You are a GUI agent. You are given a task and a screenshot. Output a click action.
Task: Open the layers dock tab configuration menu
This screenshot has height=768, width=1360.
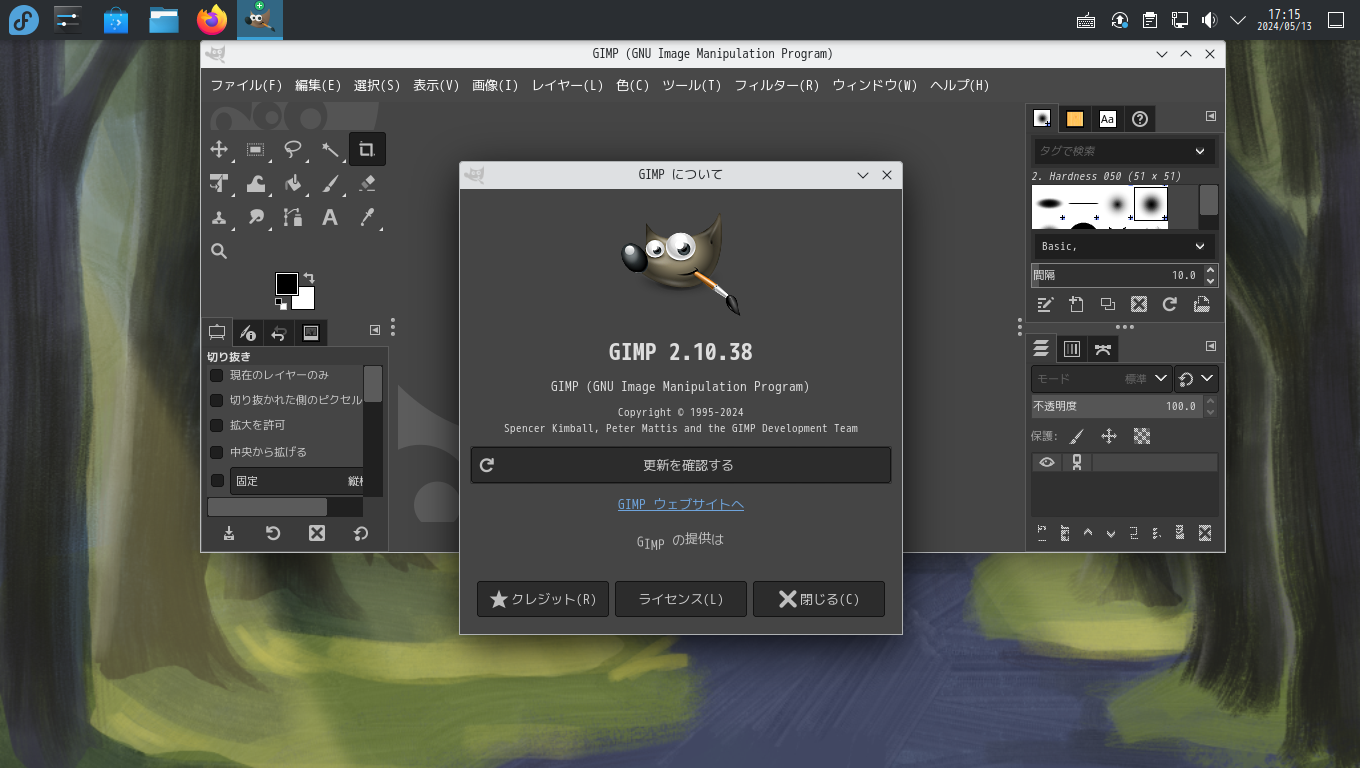coord(1210,346)
